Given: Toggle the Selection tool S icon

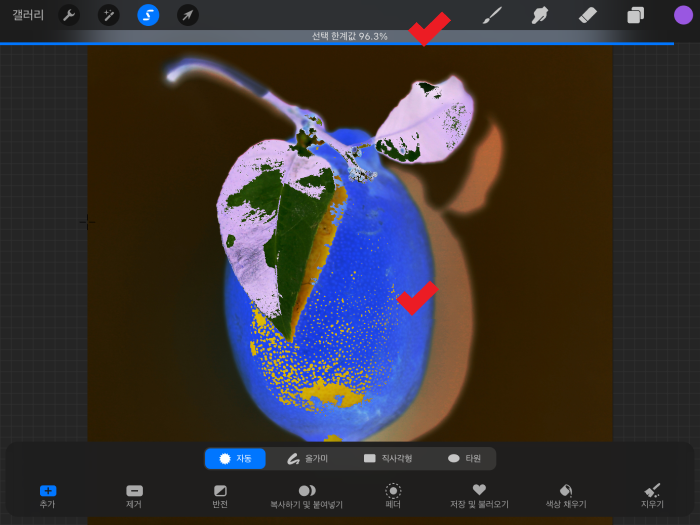Looking at the screenshot, I should [148, 15].
